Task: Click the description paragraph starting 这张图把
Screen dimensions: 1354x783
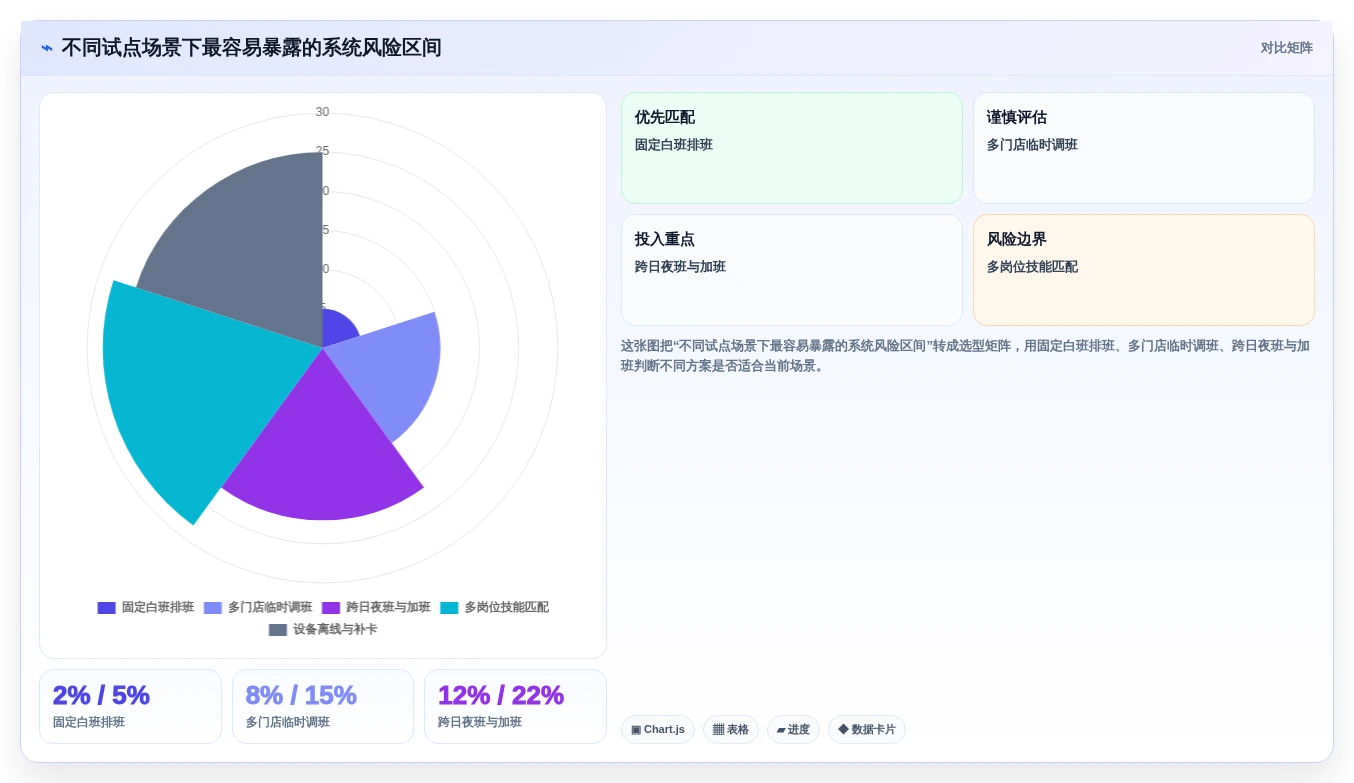Action: point(966,356)
